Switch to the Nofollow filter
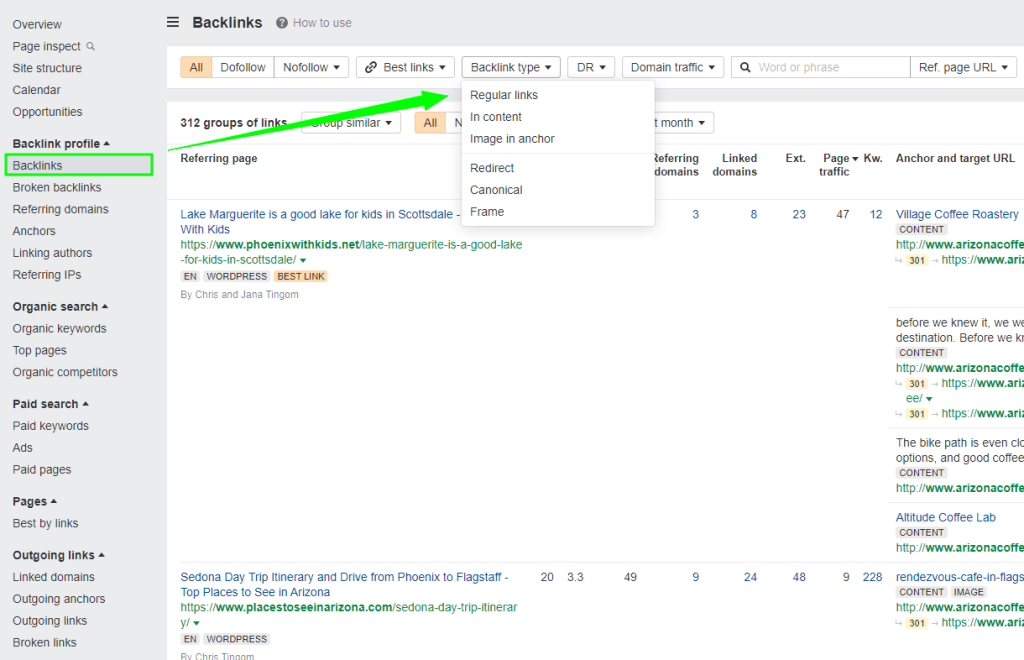Viewport: 1024px width, 660px height. click(311, 67)
